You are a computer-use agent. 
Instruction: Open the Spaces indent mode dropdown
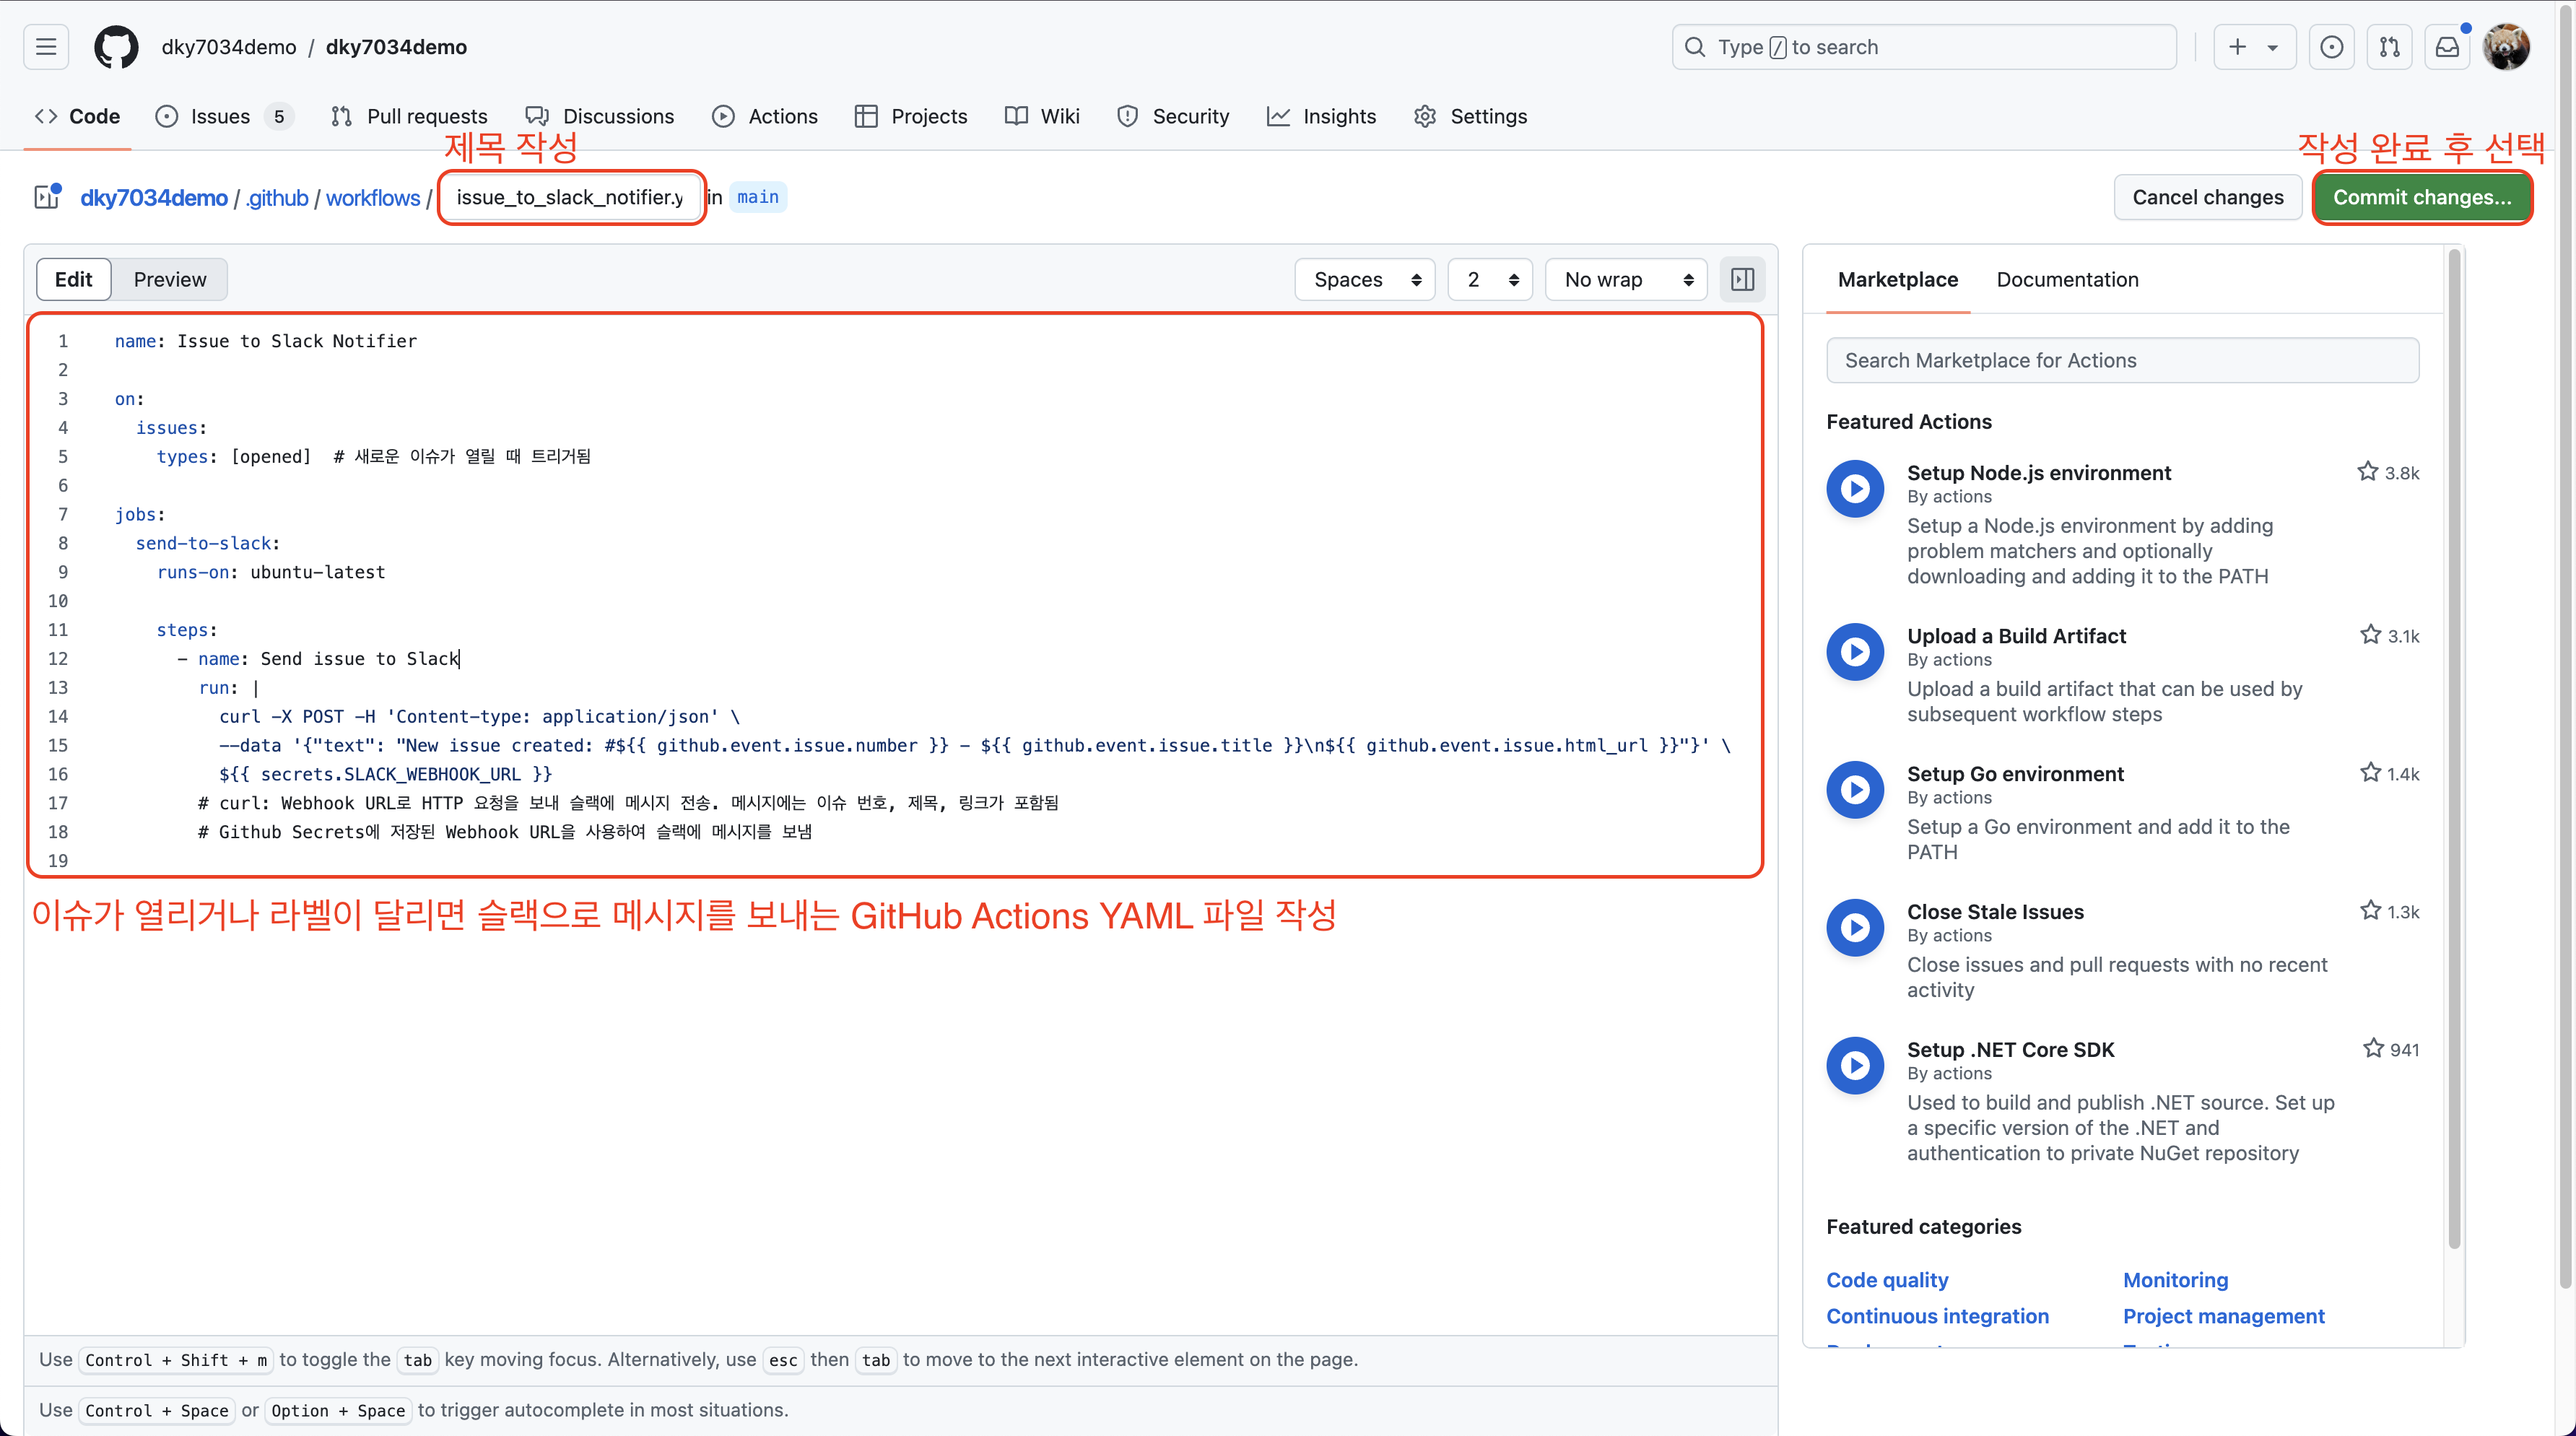pos(1365,280)
